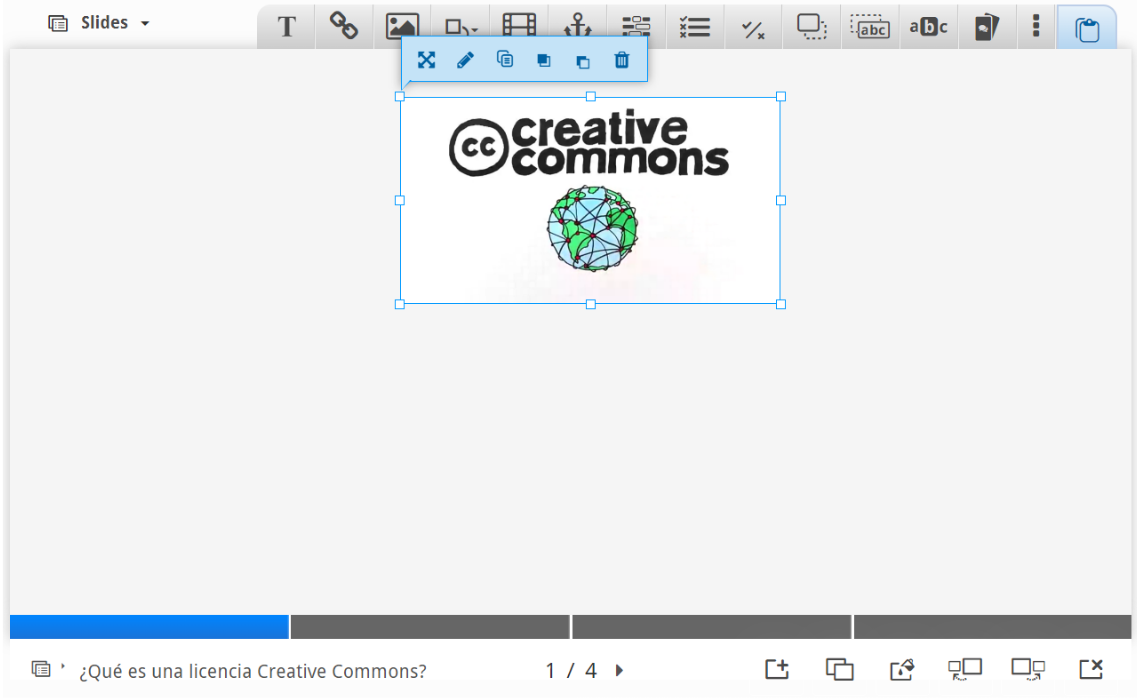Open the Slides dropdown menu

click(99, 23)
